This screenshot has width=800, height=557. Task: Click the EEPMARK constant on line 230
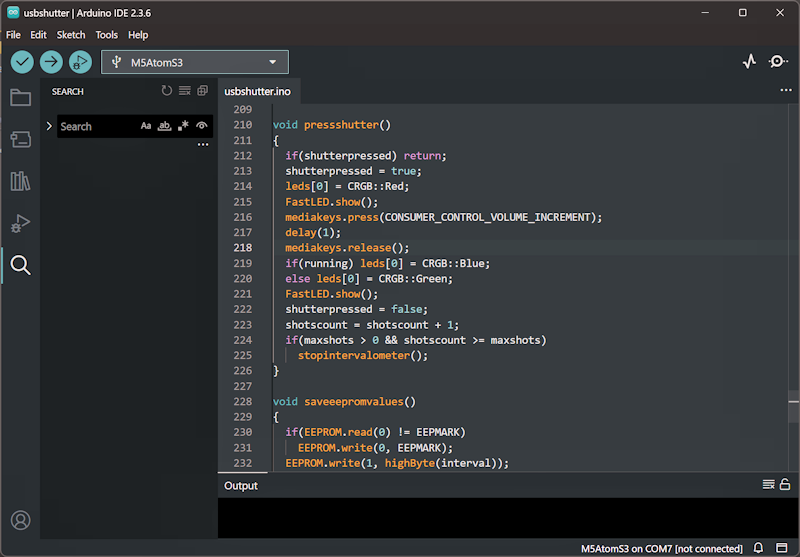coord(438,433)
